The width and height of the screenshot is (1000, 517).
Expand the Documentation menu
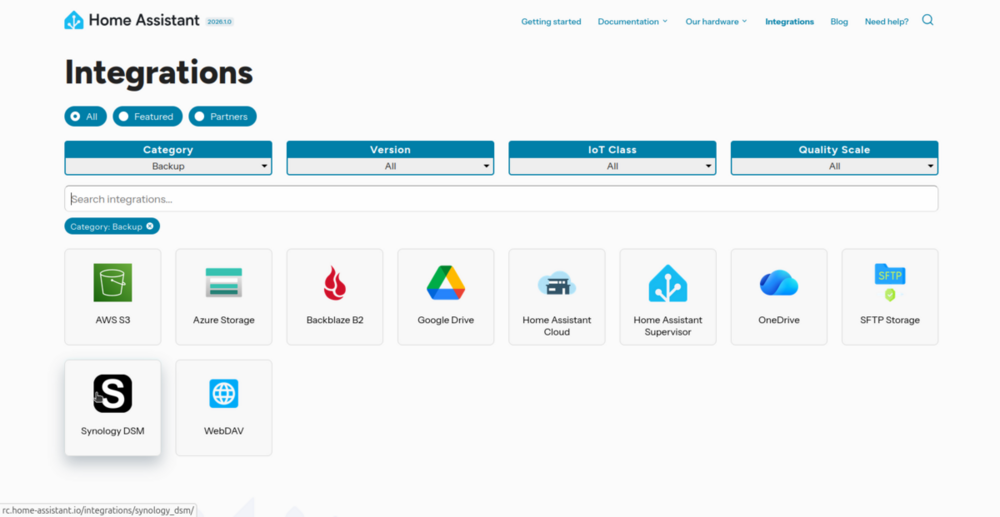pyautogui.click(x=633, y=22)
